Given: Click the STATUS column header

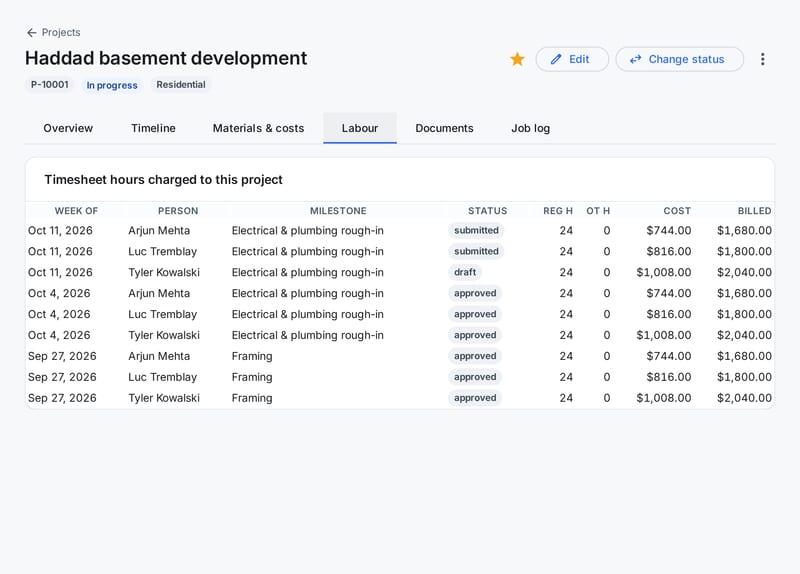Looking at the screenshot, I should pos(487,211).
